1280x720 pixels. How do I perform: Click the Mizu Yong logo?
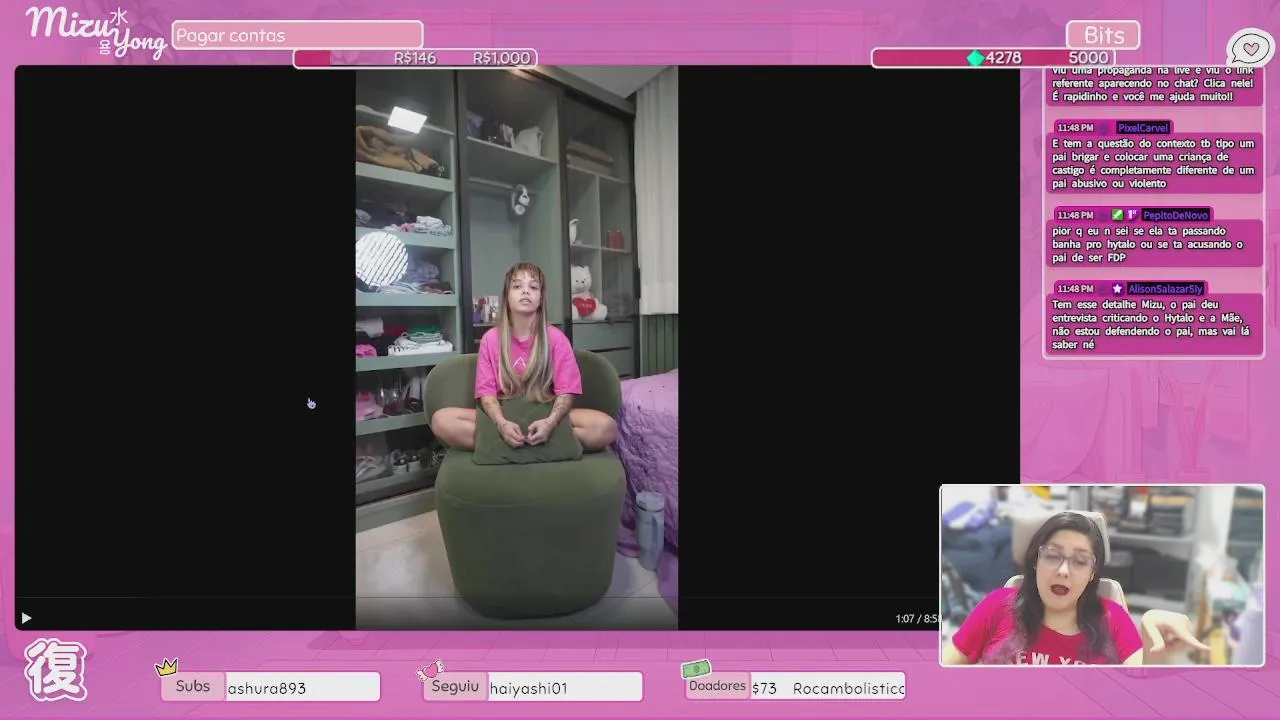point(95,32)
